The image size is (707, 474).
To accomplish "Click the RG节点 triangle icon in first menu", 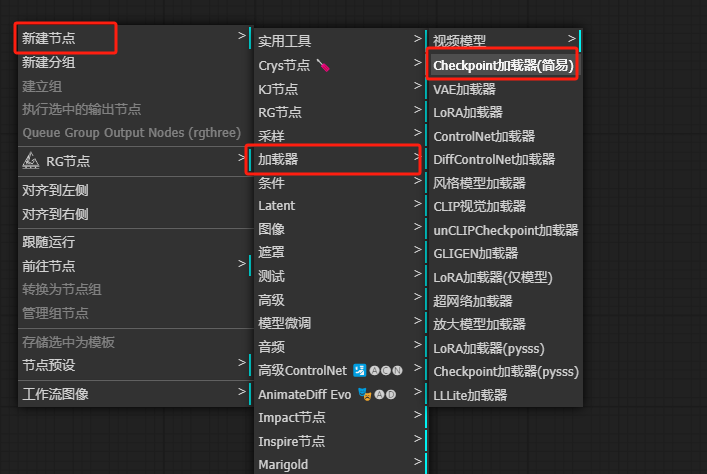I will 31,161.
